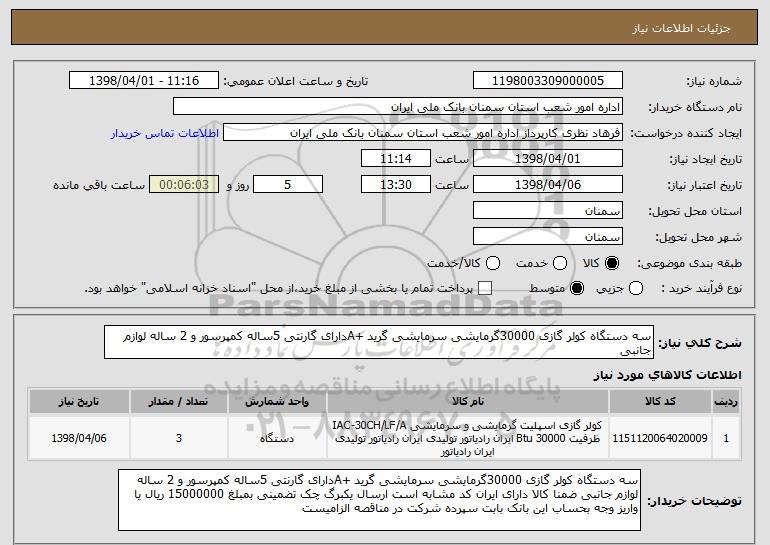Click the general need description text box
The height and width of the screenshot is (545, 770).
(379, 342)
